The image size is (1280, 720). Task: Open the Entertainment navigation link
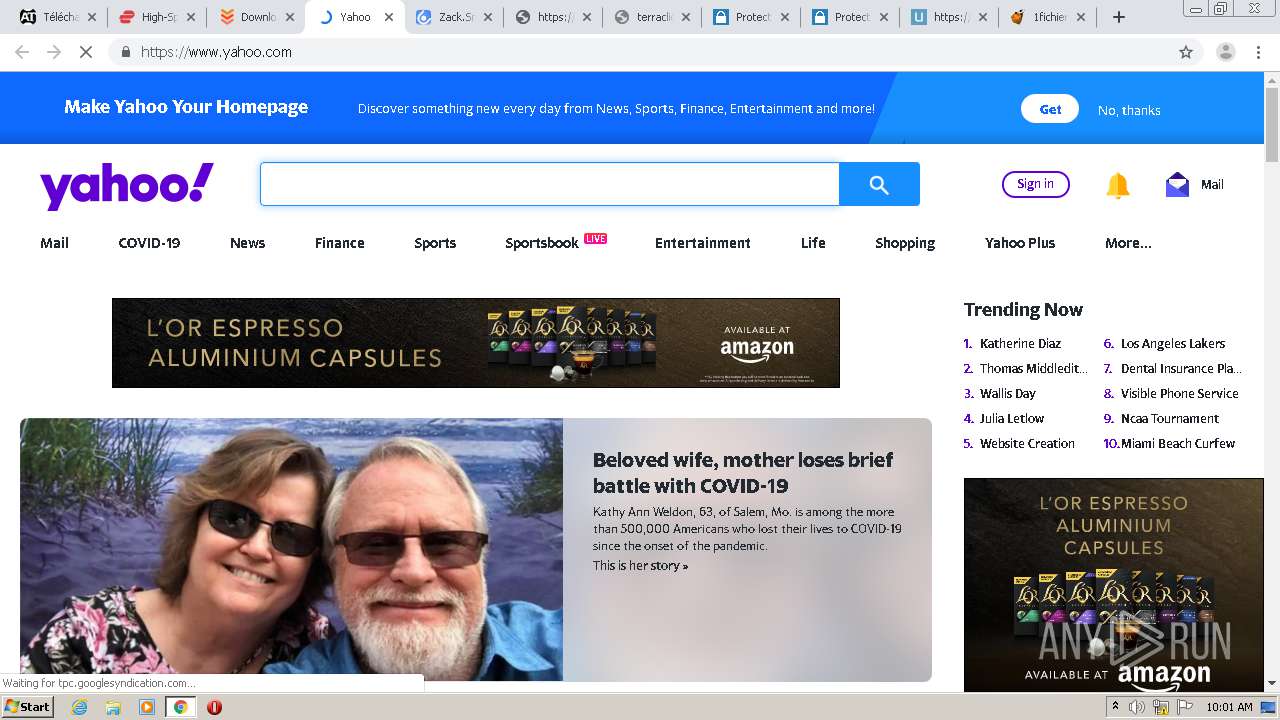pyautogui.click(x=702, y=243)
